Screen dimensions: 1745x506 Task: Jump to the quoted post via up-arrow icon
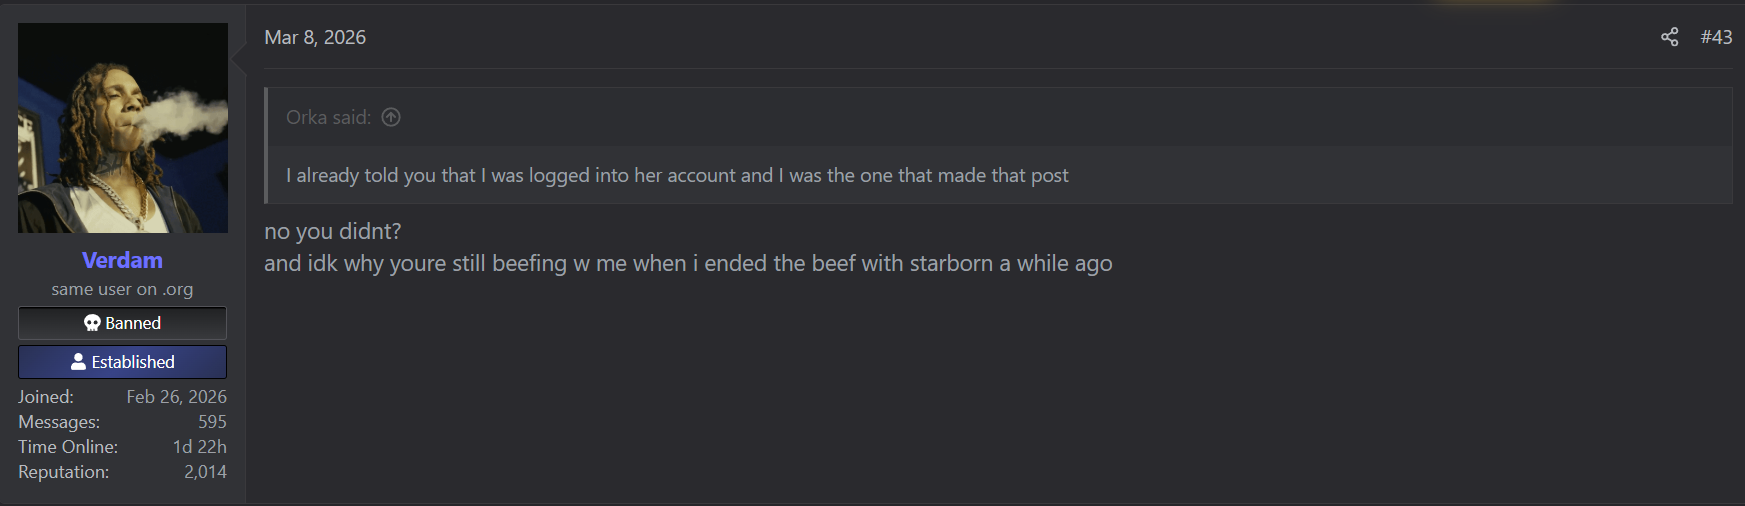coord(391,117)
